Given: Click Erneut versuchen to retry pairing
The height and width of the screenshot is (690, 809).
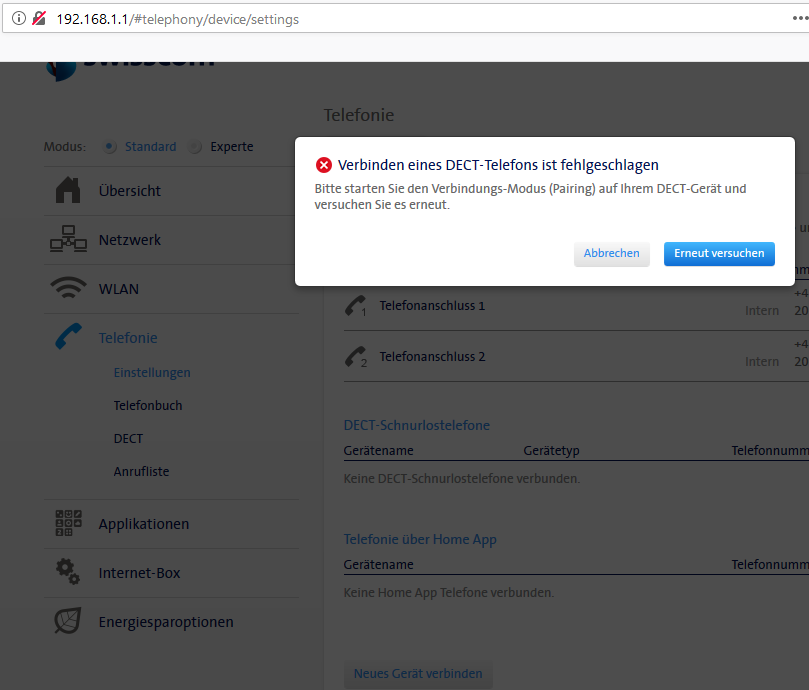Looking at the screenshot, I should (x=719, y=253).
